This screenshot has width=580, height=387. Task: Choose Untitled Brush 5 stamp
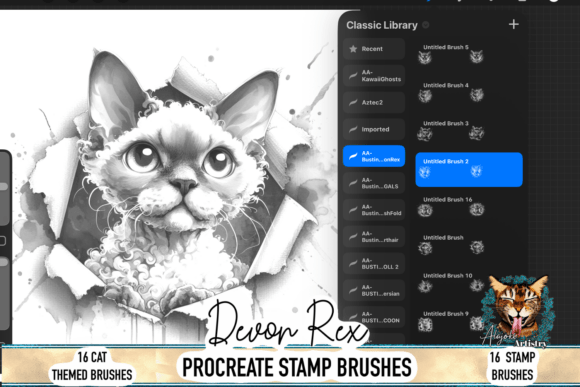pyautogui.click(x=469, y=54)
